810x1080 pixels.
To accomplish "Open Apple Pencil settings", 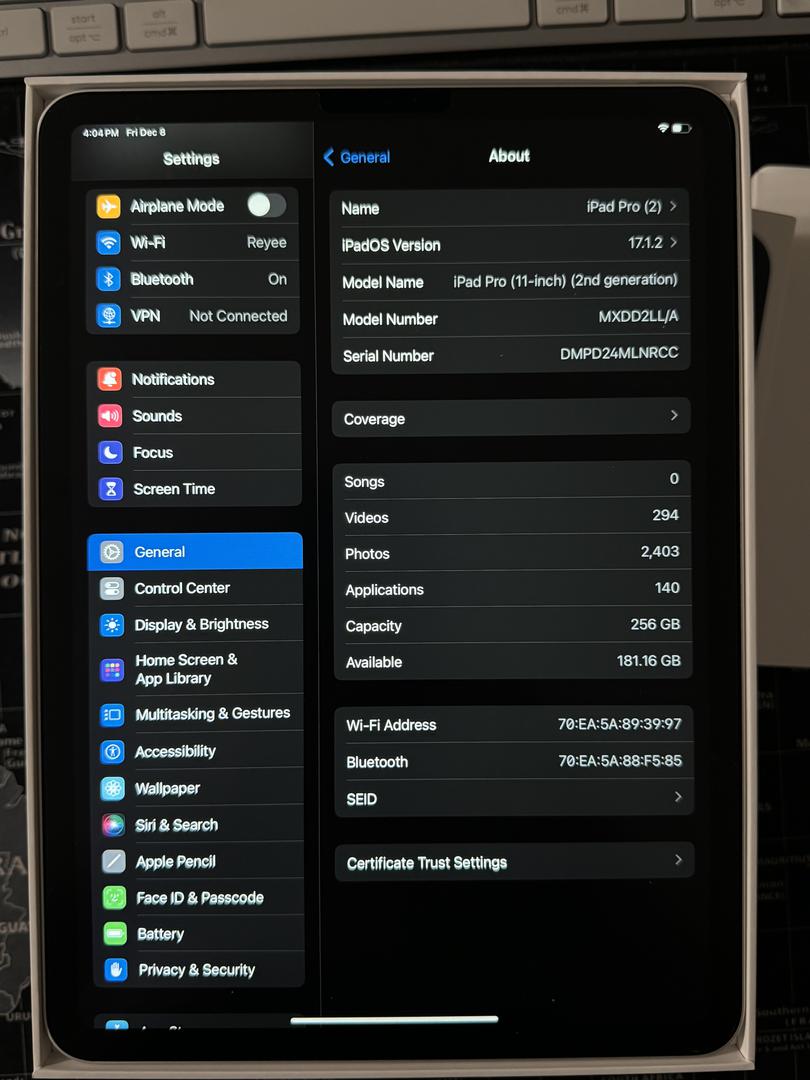I will click(198, 862).
